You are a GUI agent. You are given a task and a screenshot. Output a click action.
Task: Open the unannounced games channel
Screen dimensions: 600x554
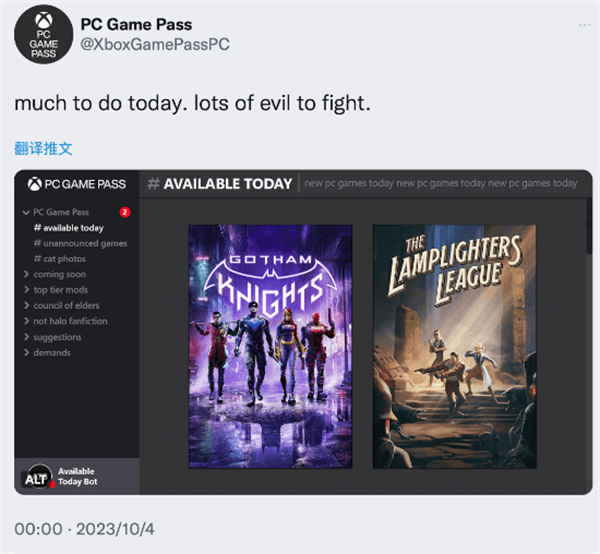pos(80,243)
